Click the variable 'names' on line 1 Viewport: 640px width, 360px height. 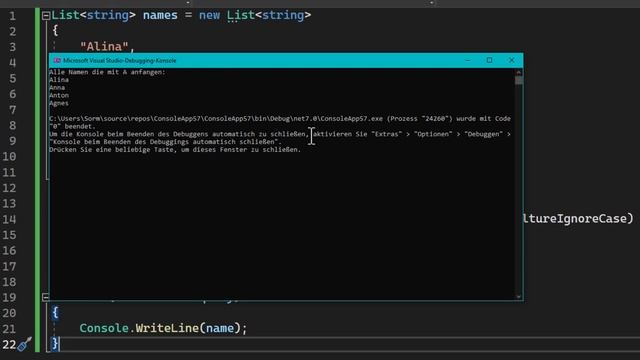[160, 15]
